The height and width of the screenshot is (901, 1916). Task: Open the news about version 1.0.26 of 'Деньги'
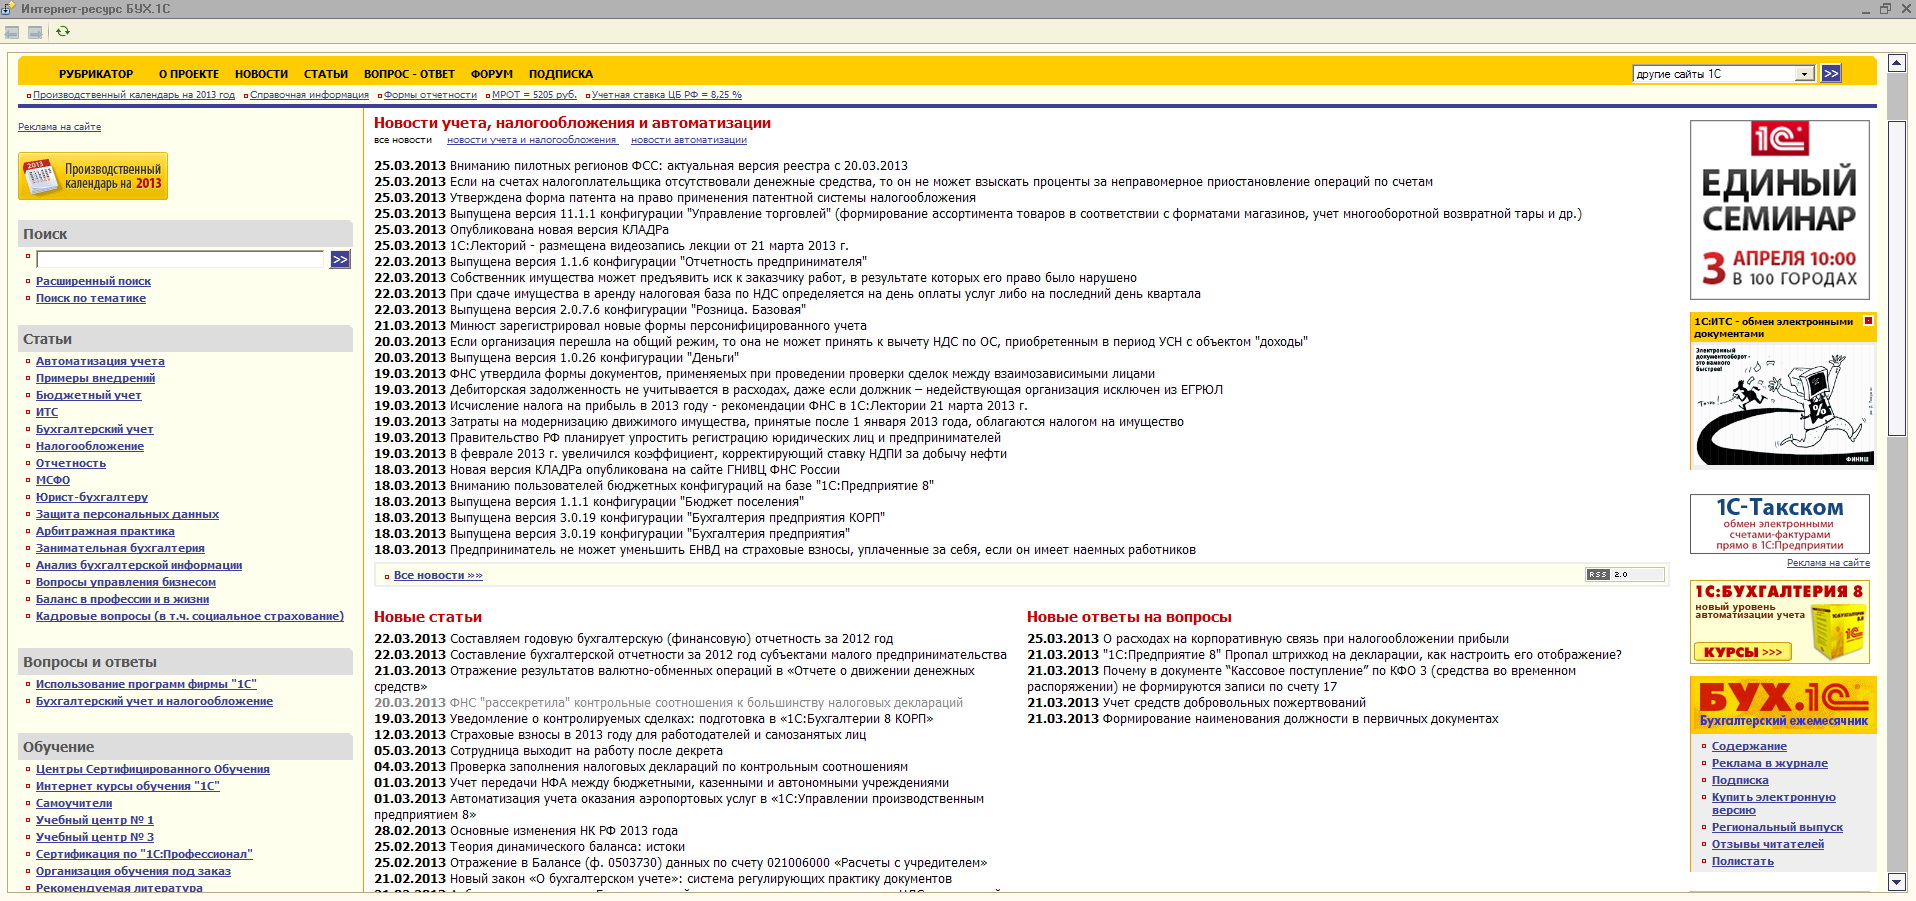click(x=594, y=358)
